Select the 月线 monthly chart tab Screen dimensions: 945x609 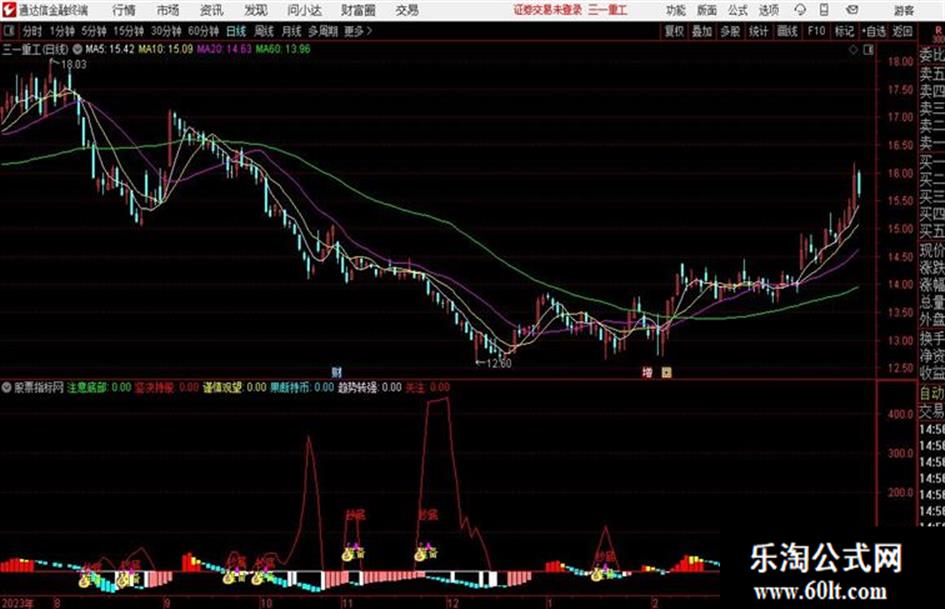pos(292,31)
